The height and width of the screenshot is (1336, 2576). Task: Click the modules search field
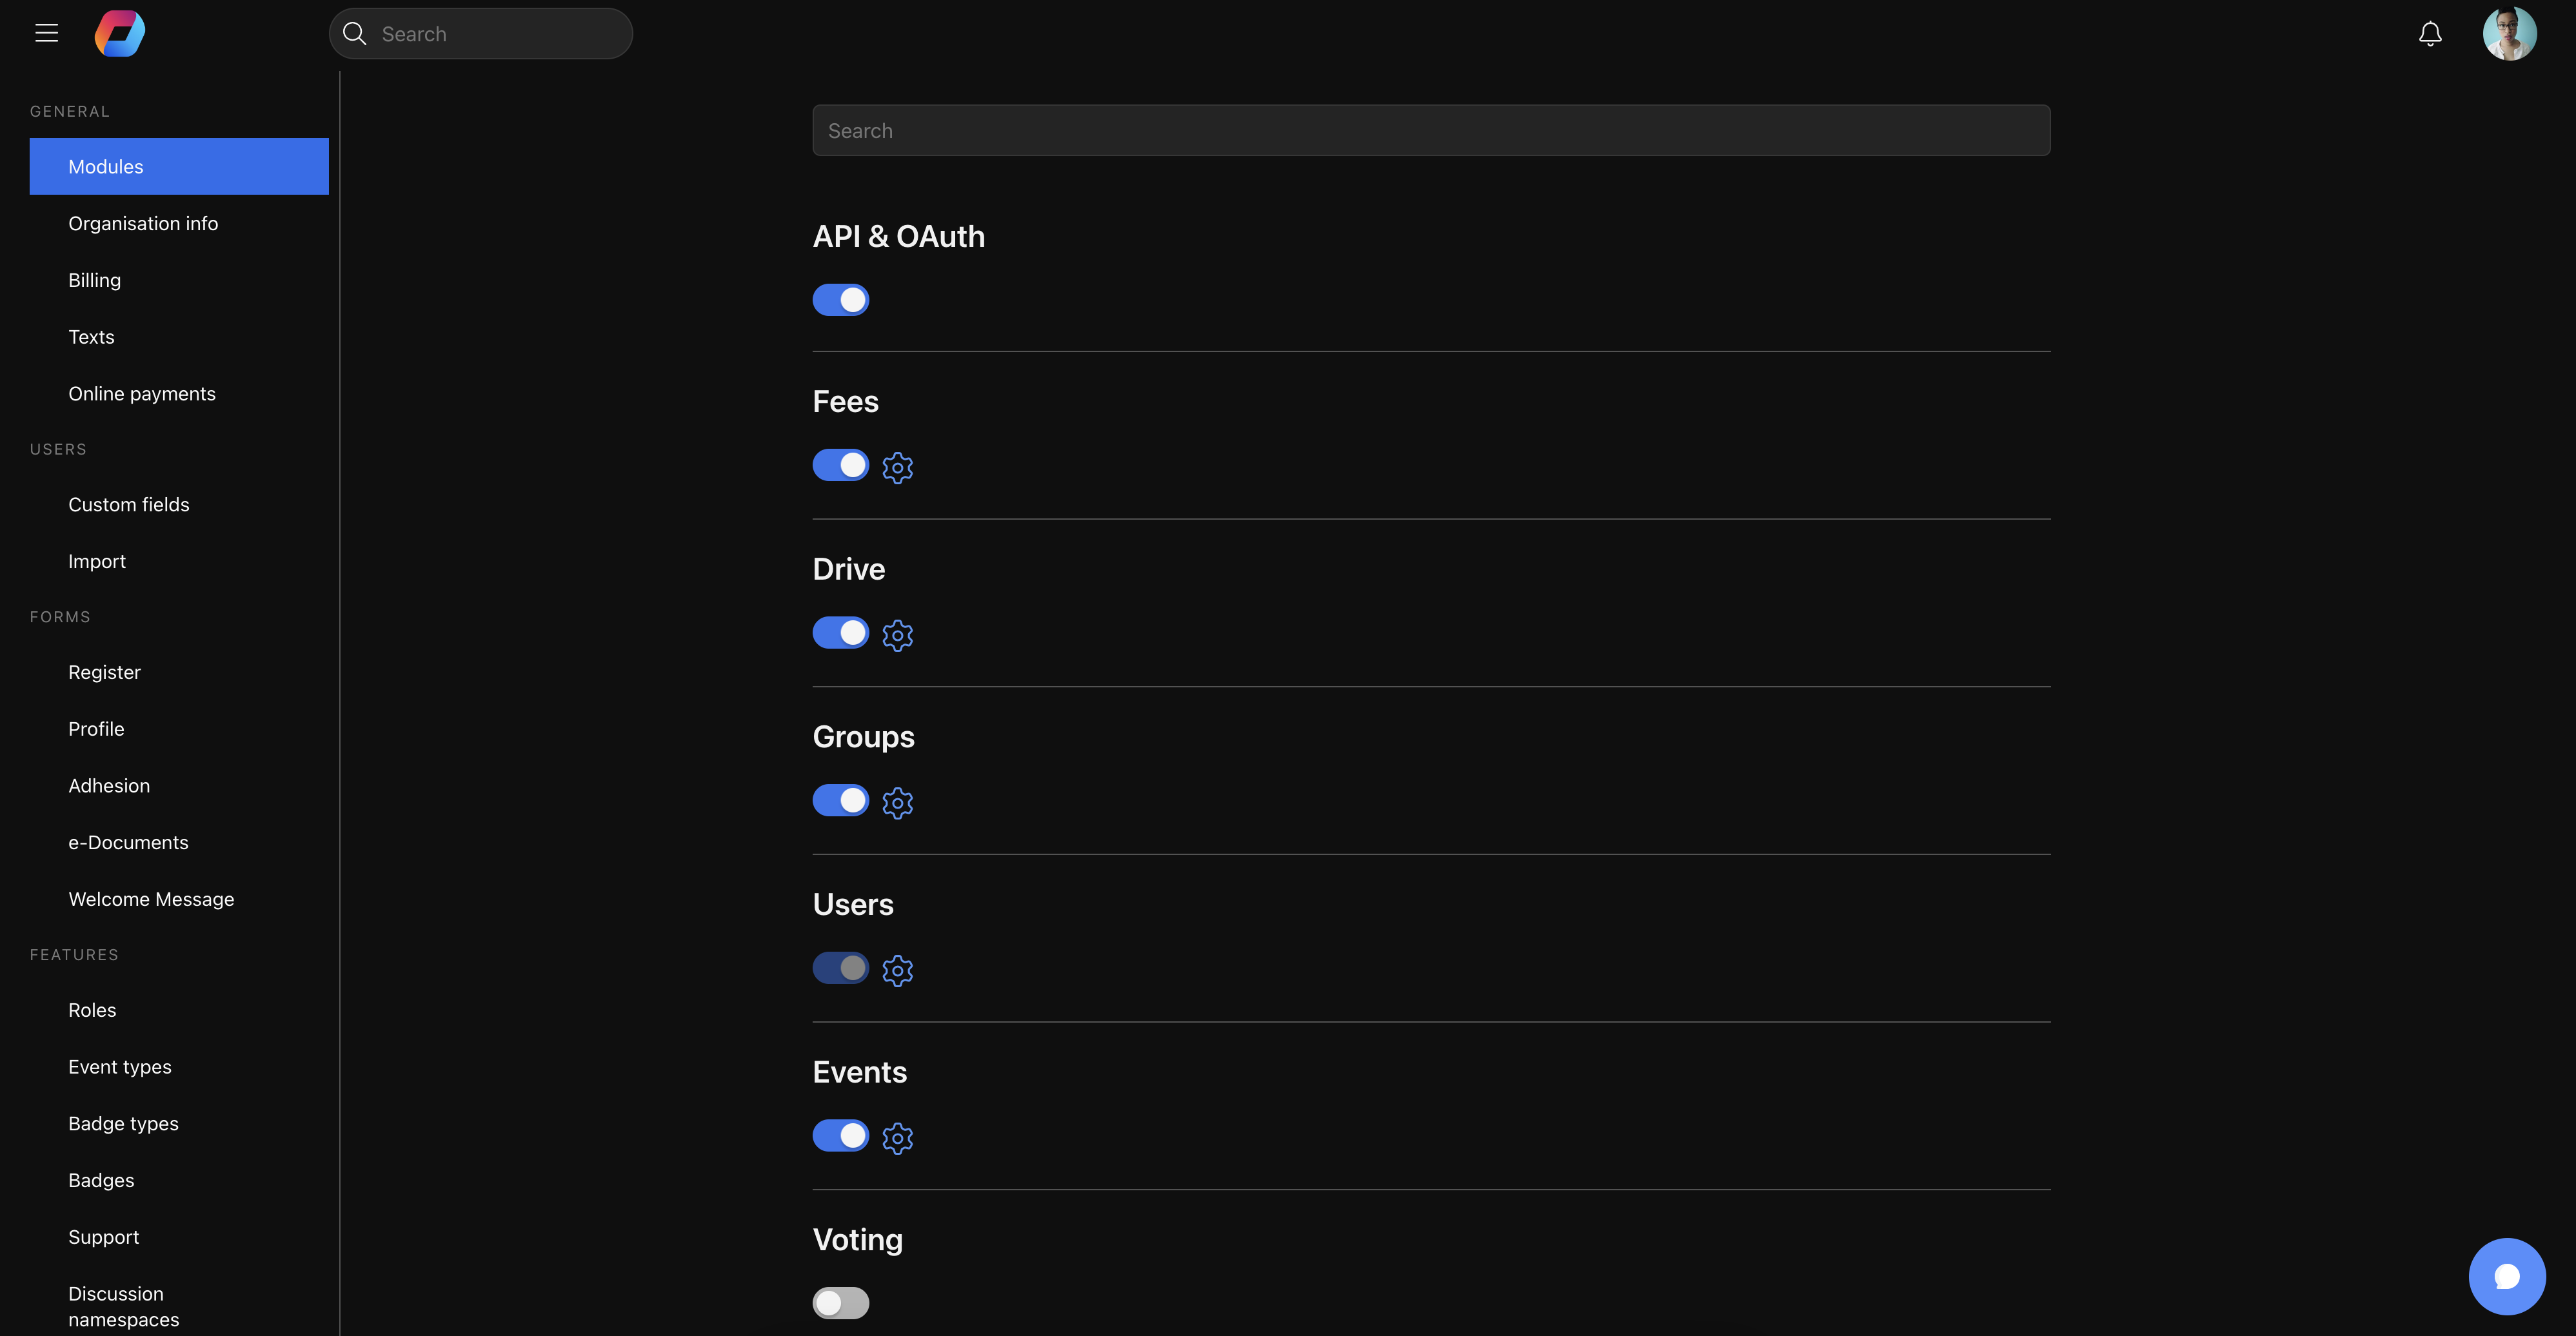click(x=1430, y=130)
